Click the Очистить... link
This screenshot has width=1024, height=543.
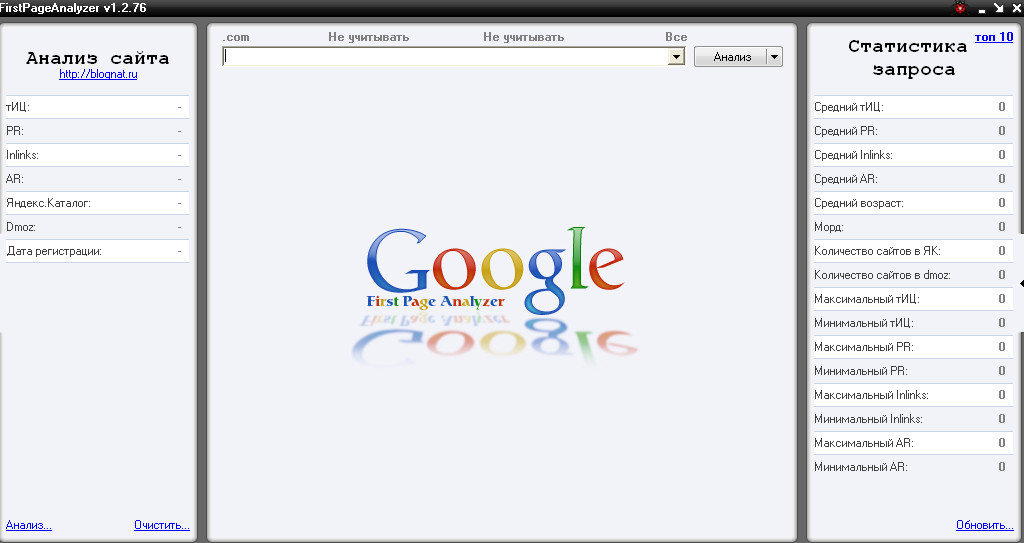tap(161, 525)
